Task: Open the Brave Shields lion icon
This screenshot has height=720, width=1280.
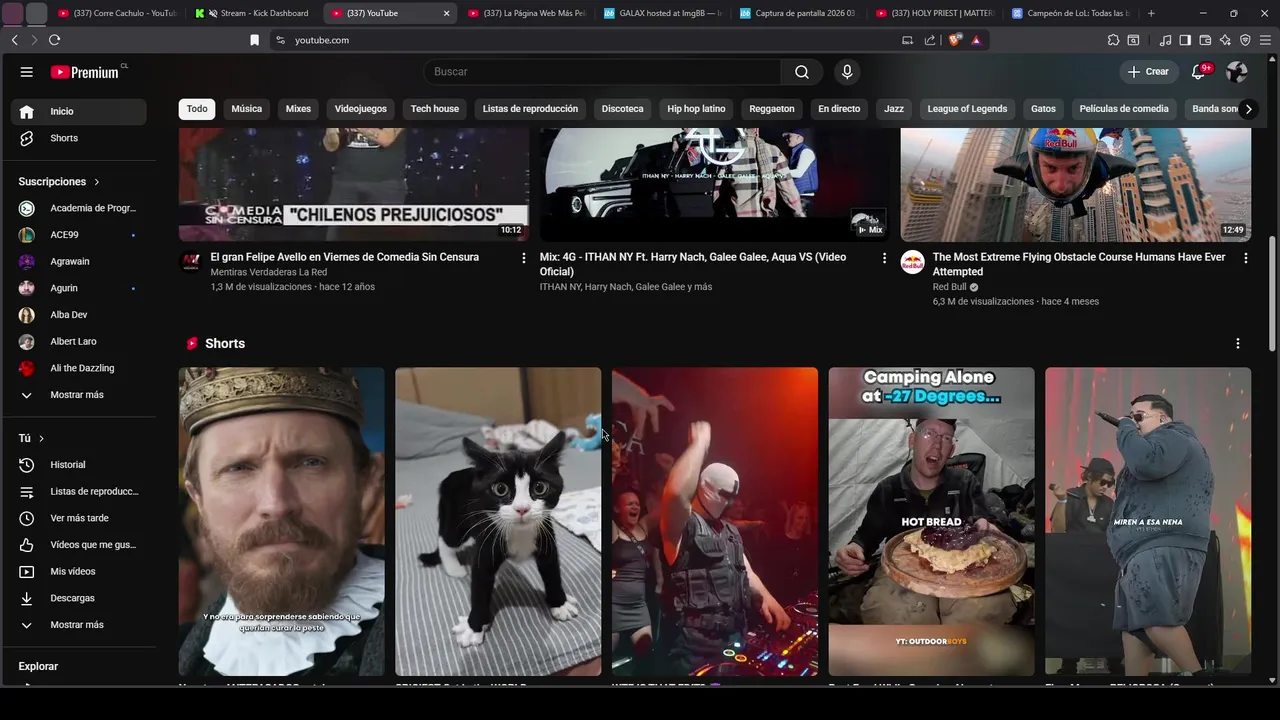Action: click(955, 40)
